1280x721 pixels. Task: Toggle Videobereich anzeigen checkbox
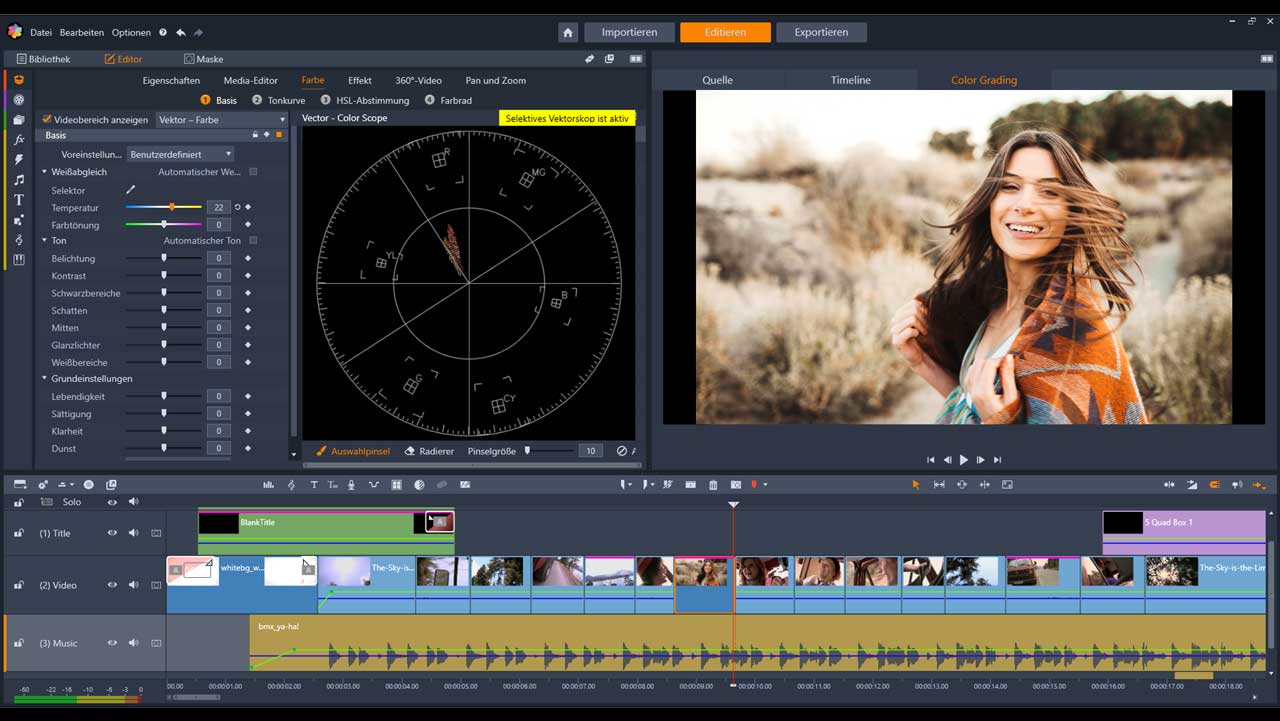pos(47,119)
